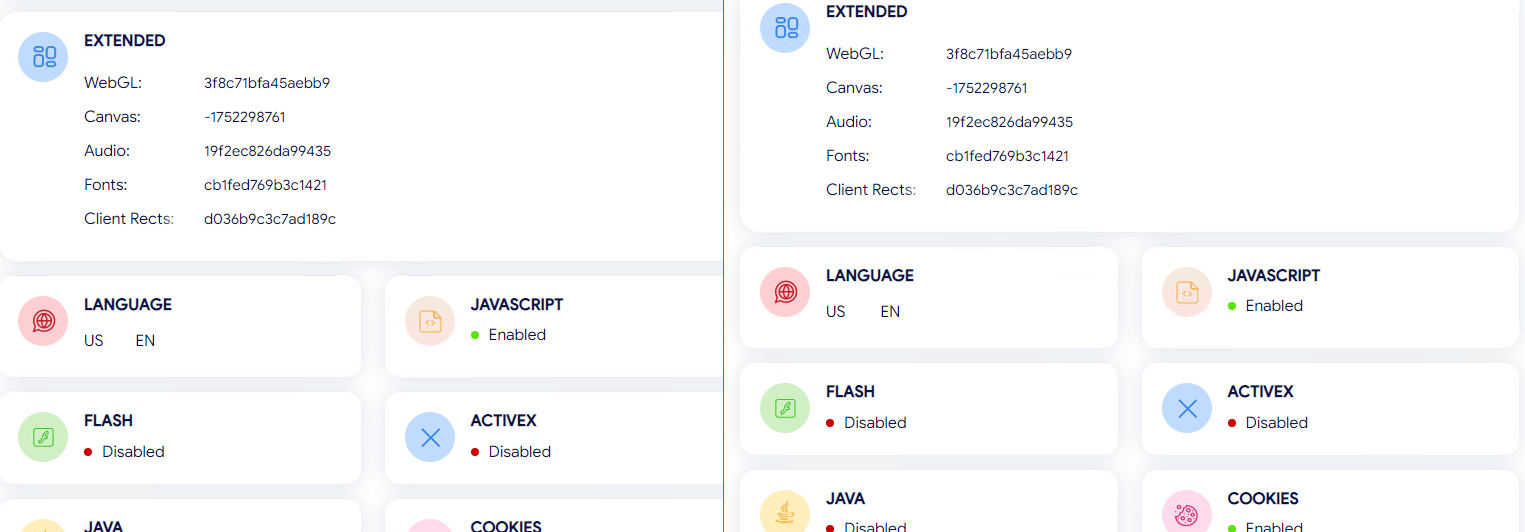Click the Client Rects: label in left window
The width and height of the screenshot is (1525, 532).
(x=129, y=219)
